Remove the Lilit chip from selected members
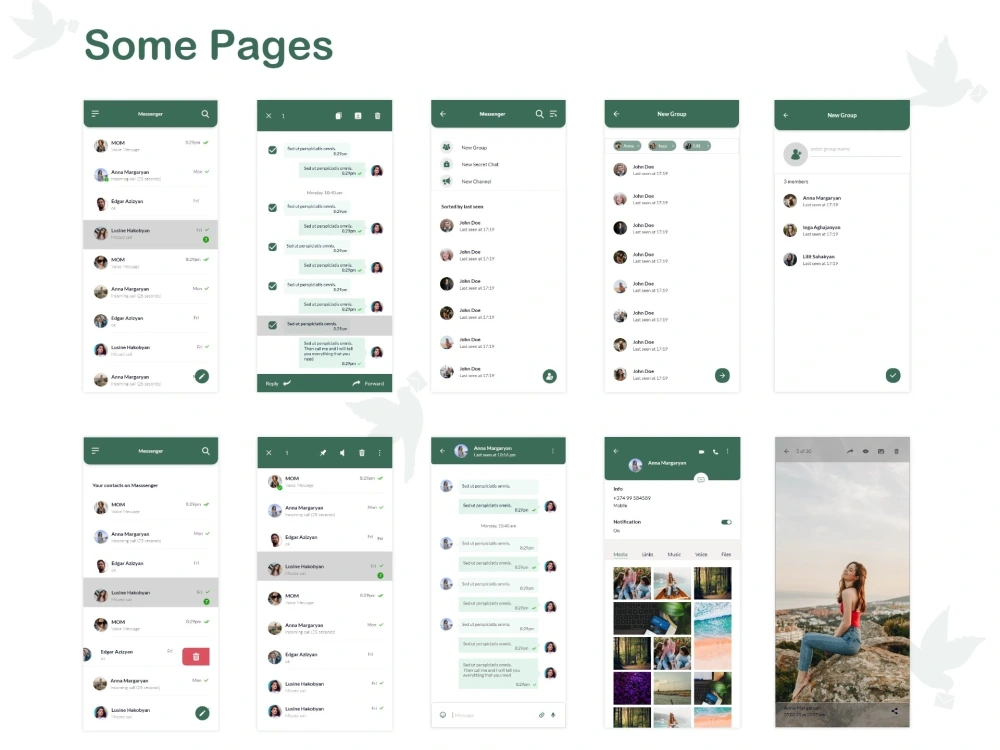This screenshot has width=1000, height=750. tap(707, 146)
